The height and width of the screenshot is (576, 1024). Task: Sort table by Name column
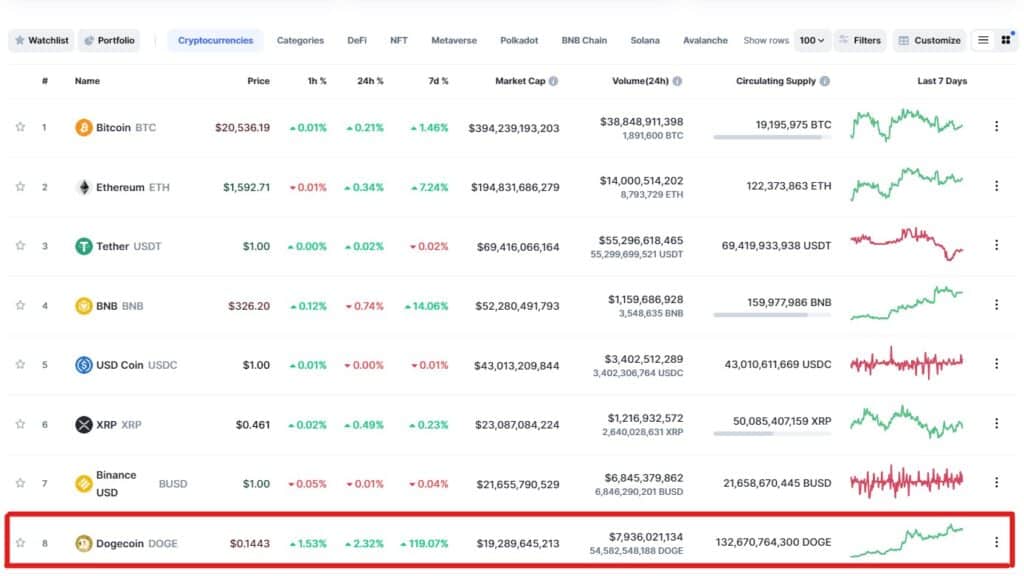pyautogui.click(x=87, y=81)
